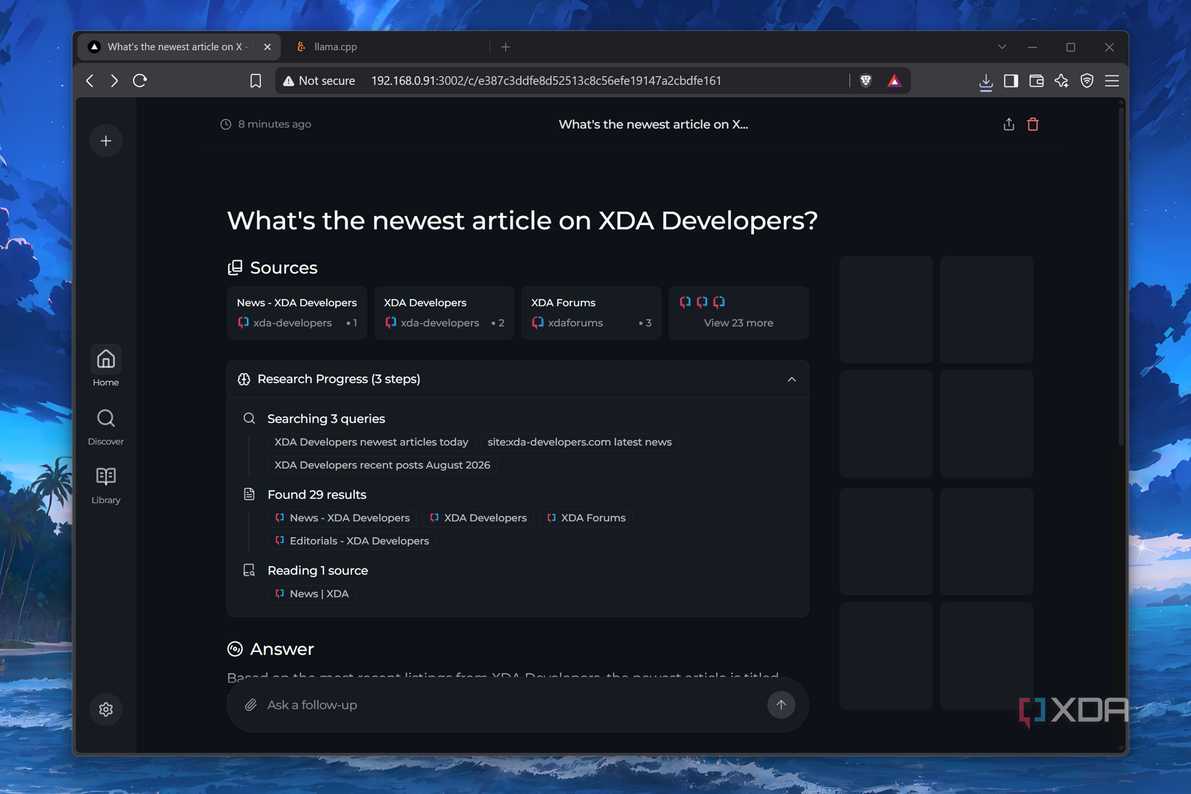Click 'Searching 3 queries' step
The width and height of the screenshot is (1191, 794).
point(326,419)
